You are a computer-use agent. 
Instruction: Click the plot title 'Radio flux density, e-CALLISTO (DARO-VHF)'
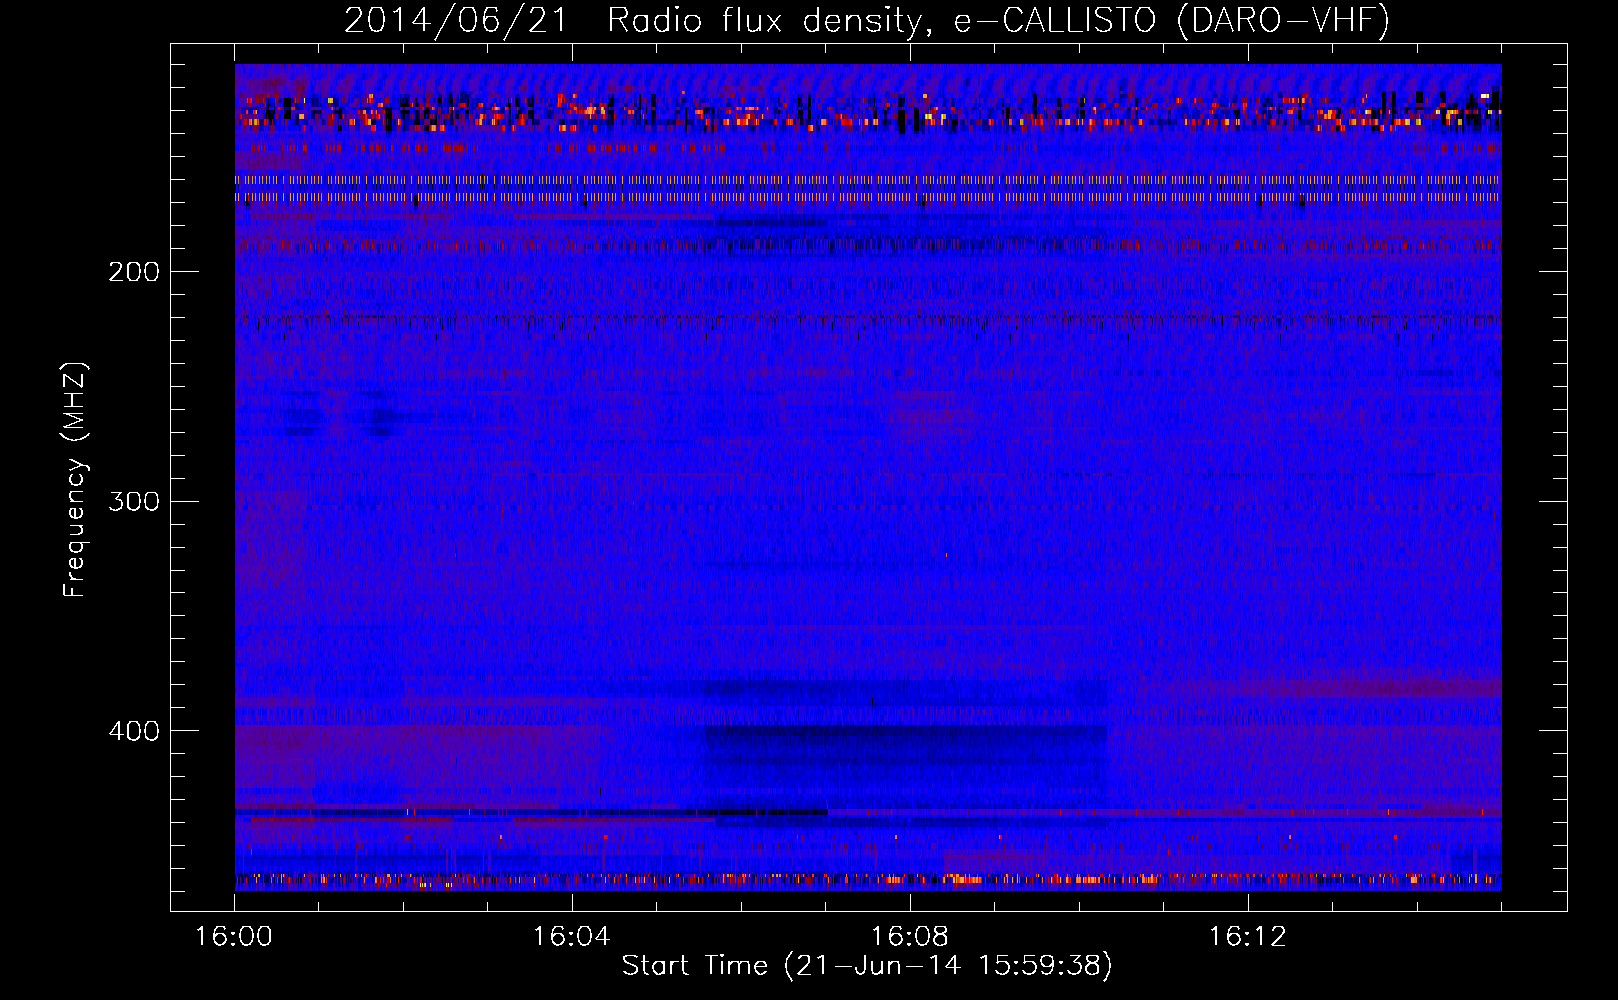click(998, 20)
